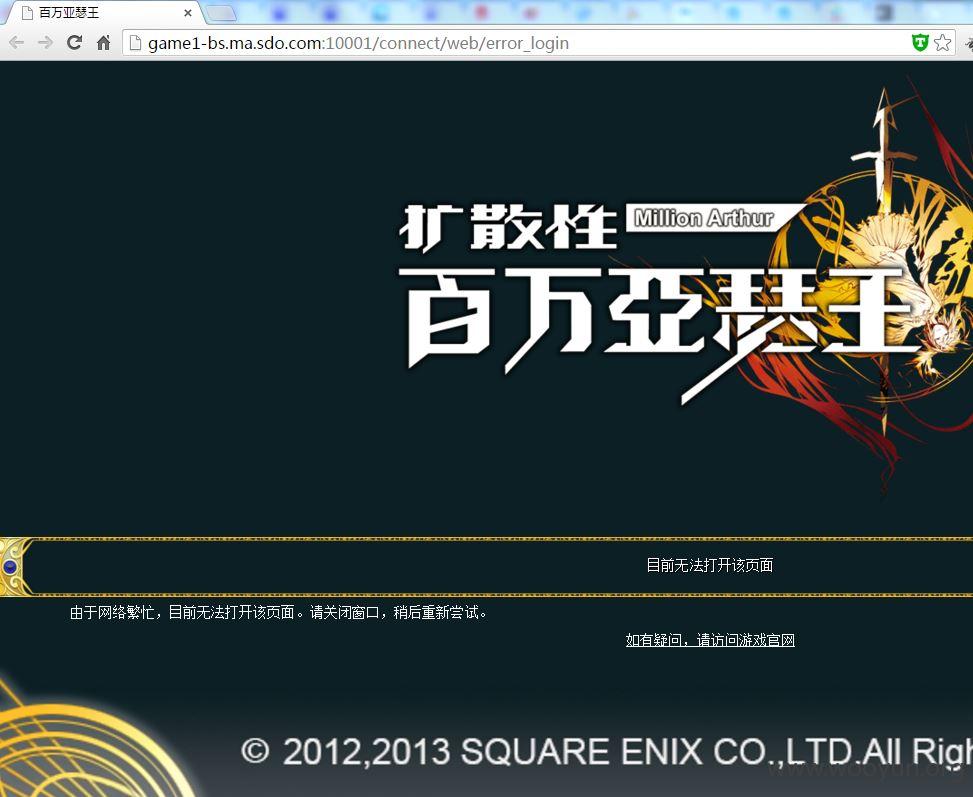Reload the page with refresh icon
This screenshot has width=973, height=797.
coord(74,43)
